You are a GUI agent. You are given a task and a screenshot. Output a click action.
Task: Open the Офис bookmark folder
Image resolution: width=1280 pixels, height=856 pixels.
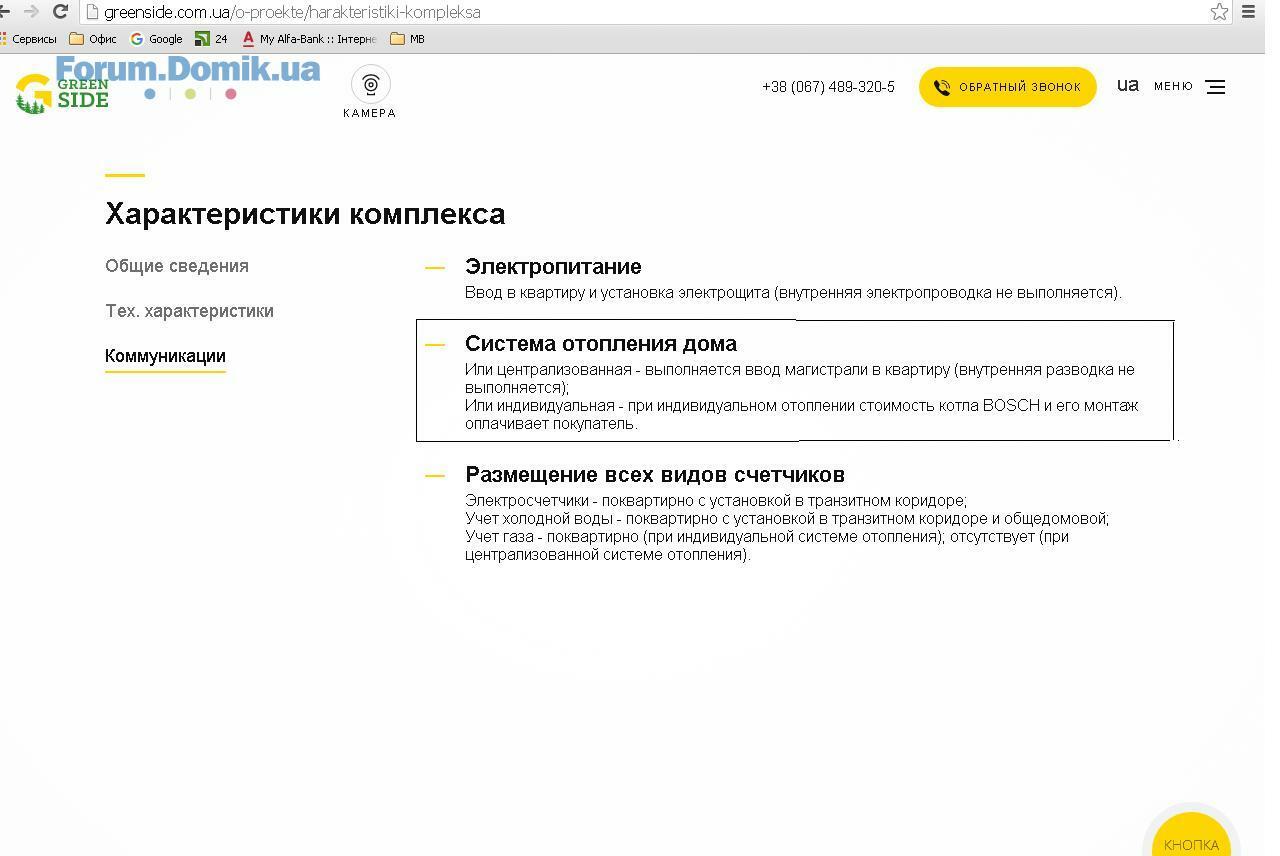click(x=93, y=39)
